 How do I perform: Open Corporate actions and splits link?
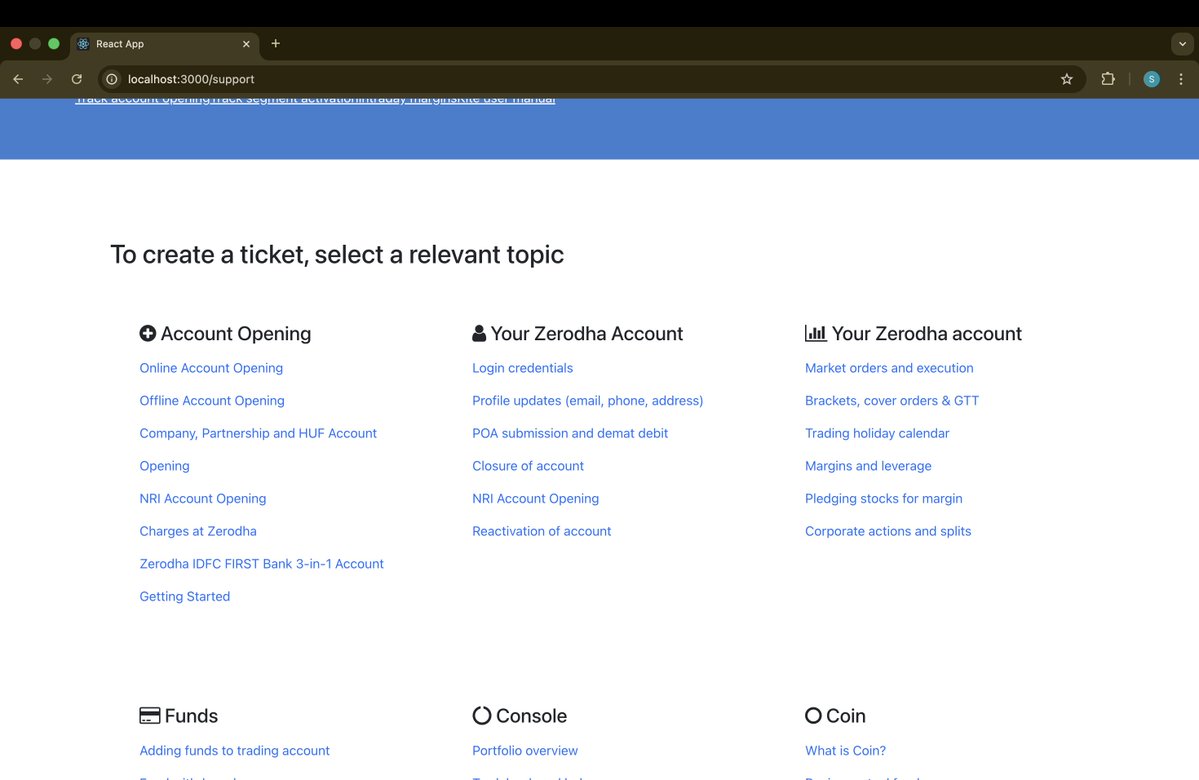888,531
